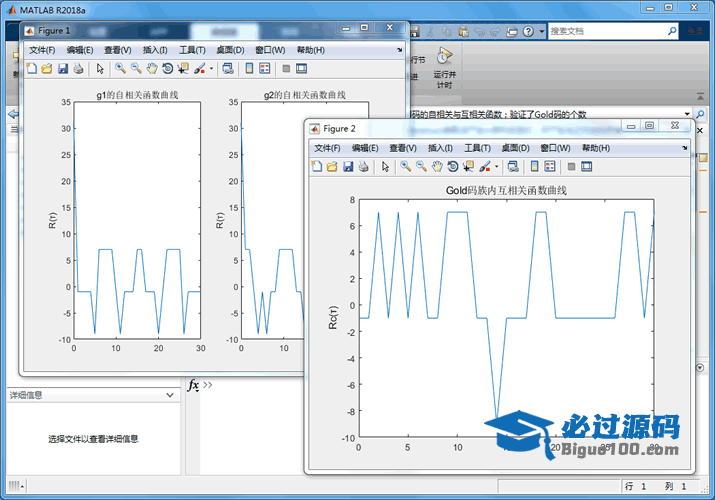Click Rotate 3D icon in Figure 2 toolbar
This screenshot has height=500, width=715.
(453, 167)
